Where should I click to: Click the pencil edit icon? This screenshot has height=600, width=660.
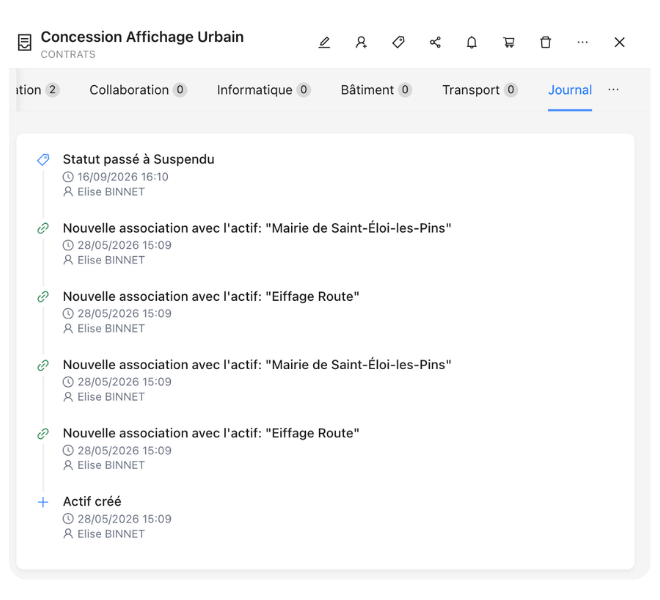coord(324,43)
